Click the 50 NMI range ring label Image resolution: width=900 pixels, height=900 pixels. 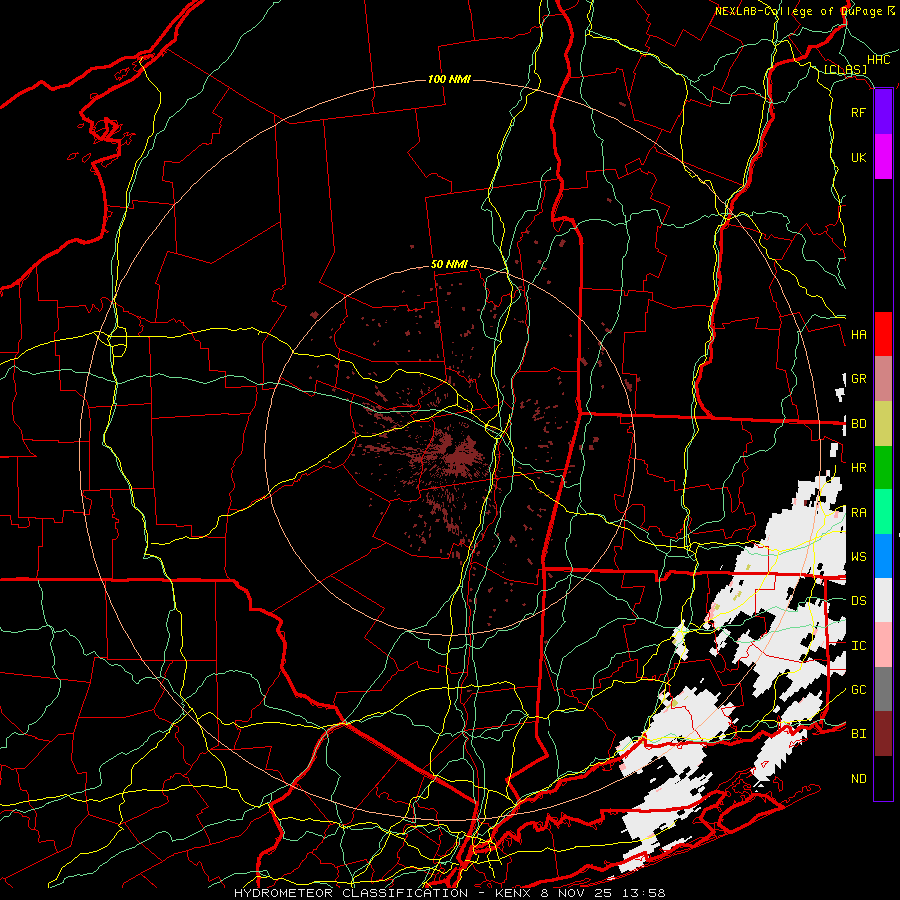449,264
